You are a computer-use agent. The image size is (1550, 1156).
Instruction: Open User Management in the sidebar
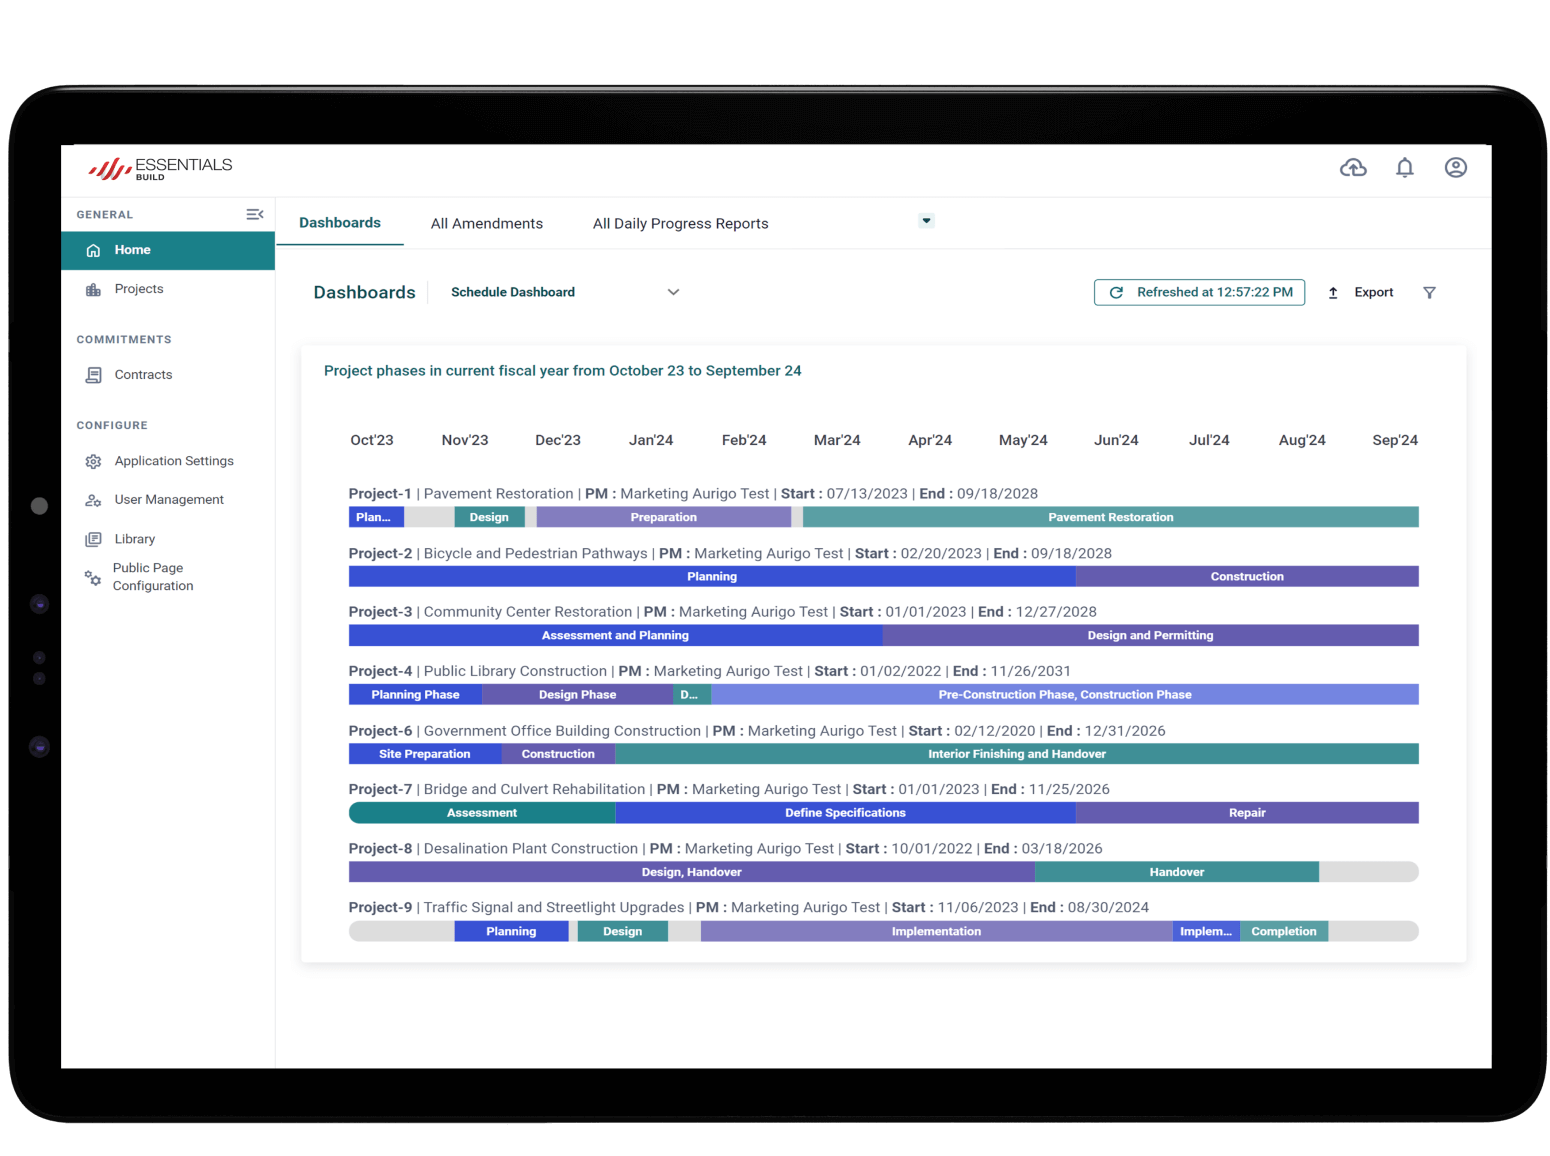point(168,500)
